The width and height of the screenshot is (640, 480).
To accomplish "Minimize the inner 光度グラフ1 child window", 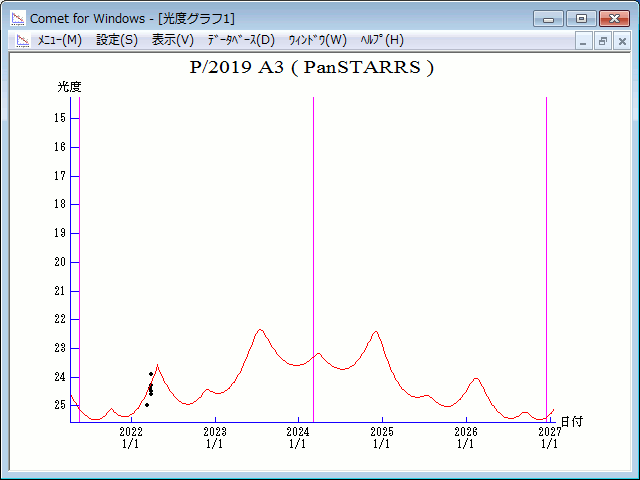I will point(584,41).
